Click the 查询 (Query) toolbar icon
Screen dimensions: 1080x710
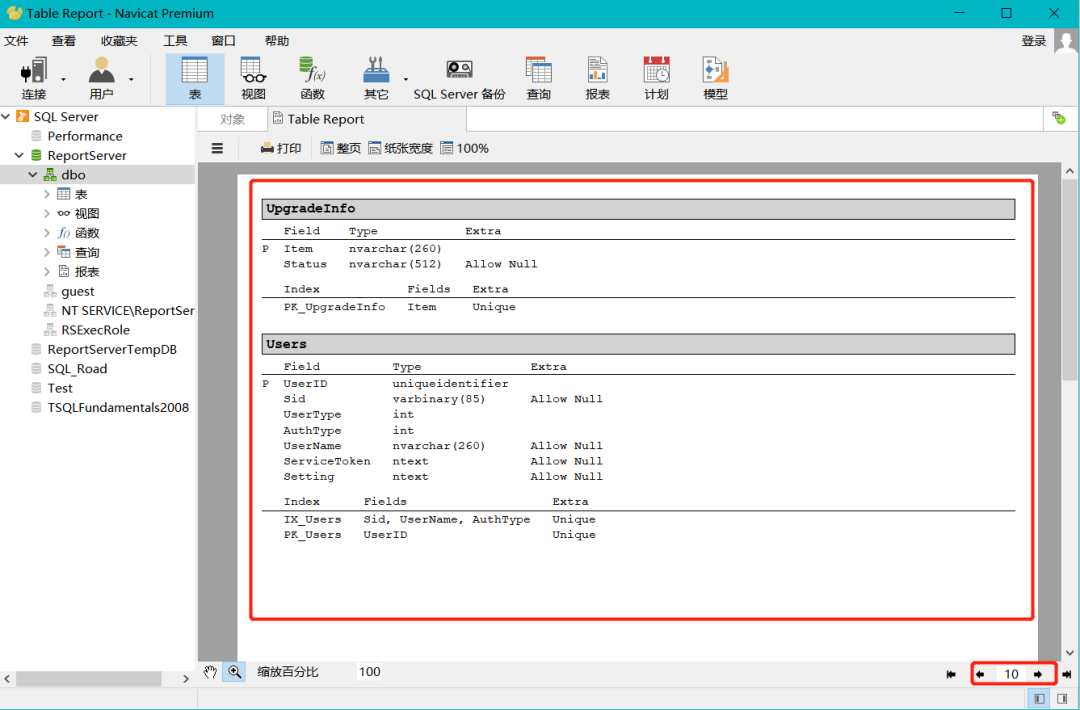click(x=538, y=77)
